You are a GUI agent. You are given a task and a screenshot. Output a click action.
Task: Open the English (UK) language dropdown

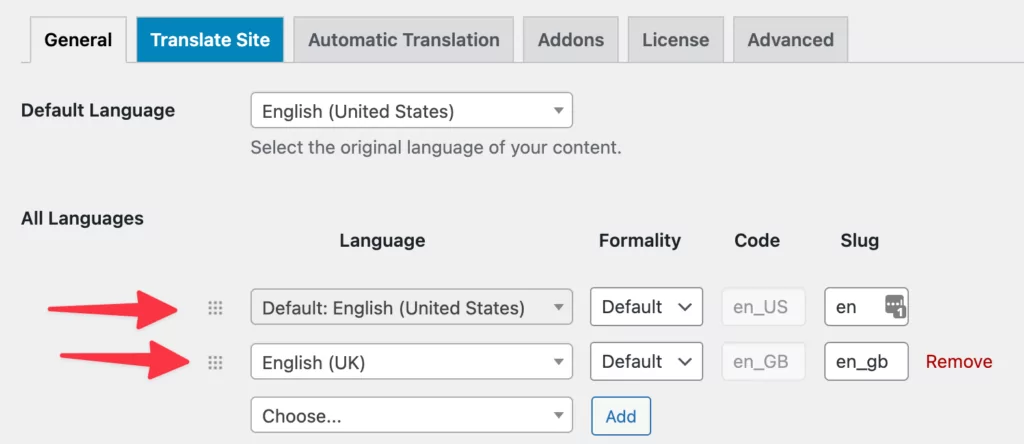[411, 362]
